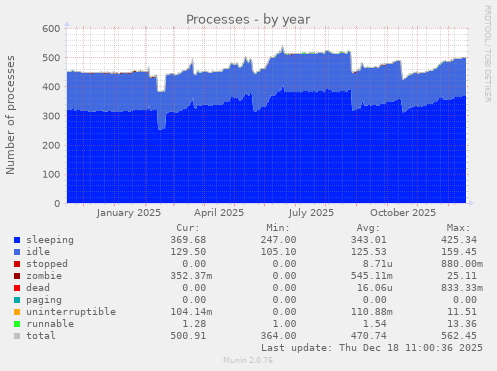
Task: Click dead average value 16.06u
Action: click(375, 288)
